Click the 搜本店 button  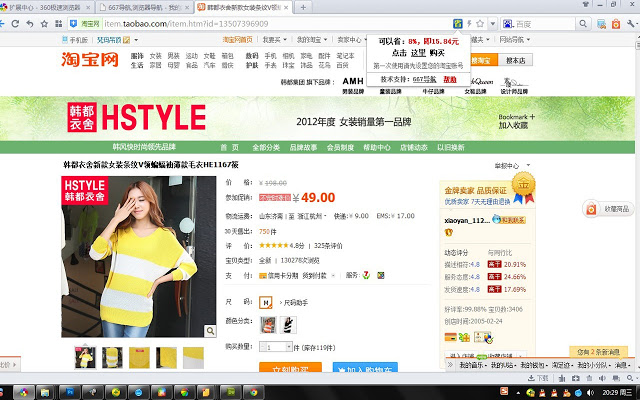tap(515, 60)
